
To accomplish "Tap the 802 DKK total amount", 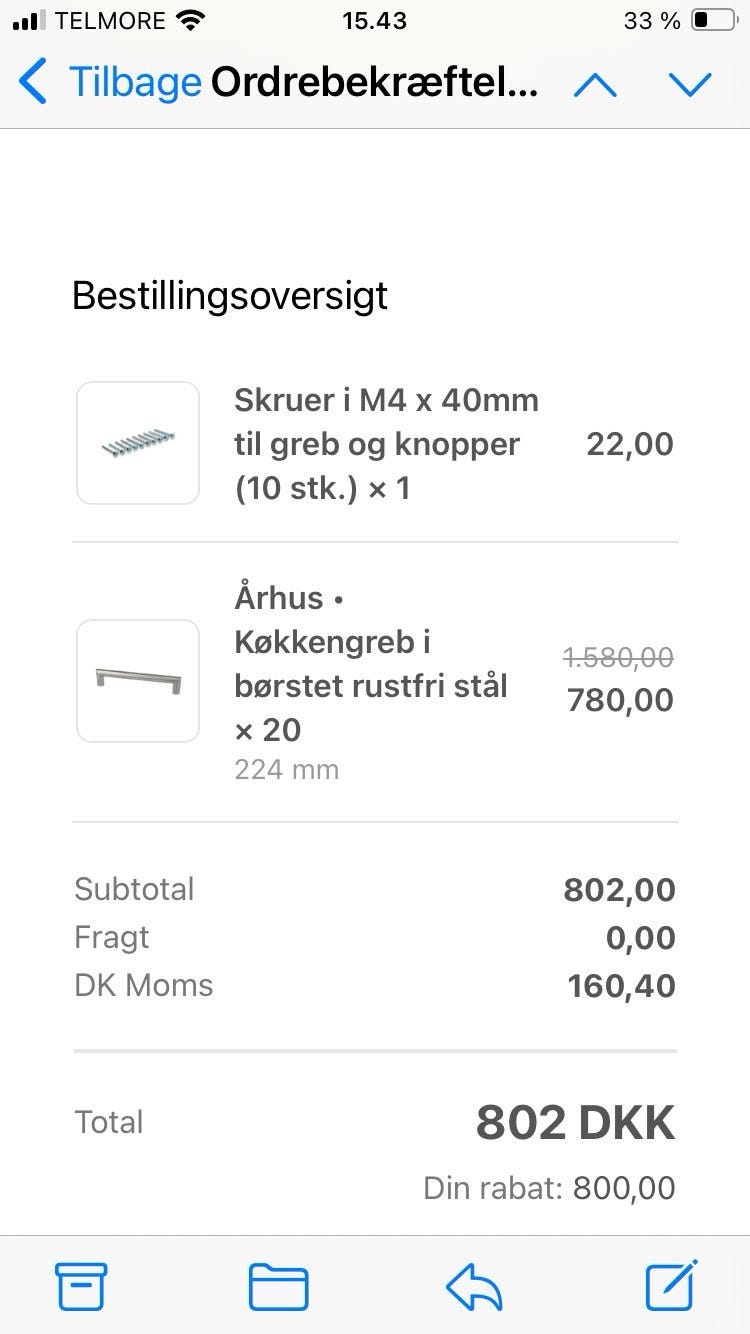I will pos(575,1122).
